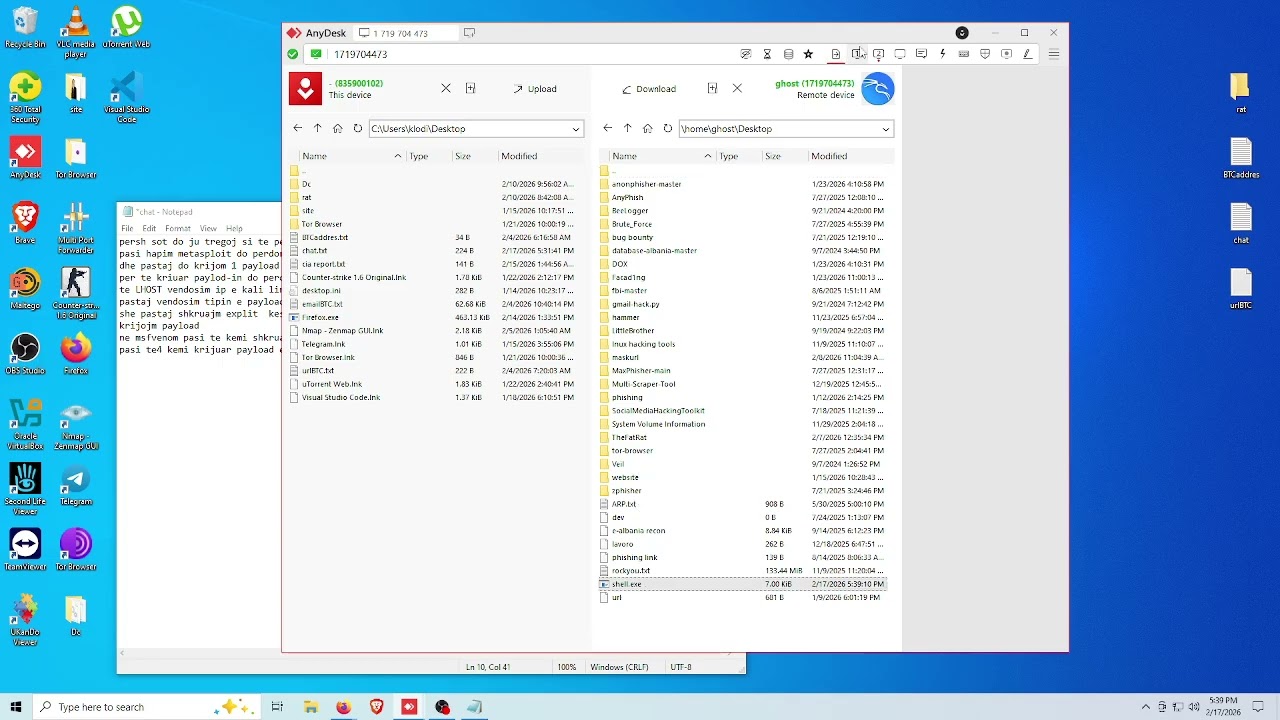Select the Maltego desktop shortcut

[x=25, y=289]
